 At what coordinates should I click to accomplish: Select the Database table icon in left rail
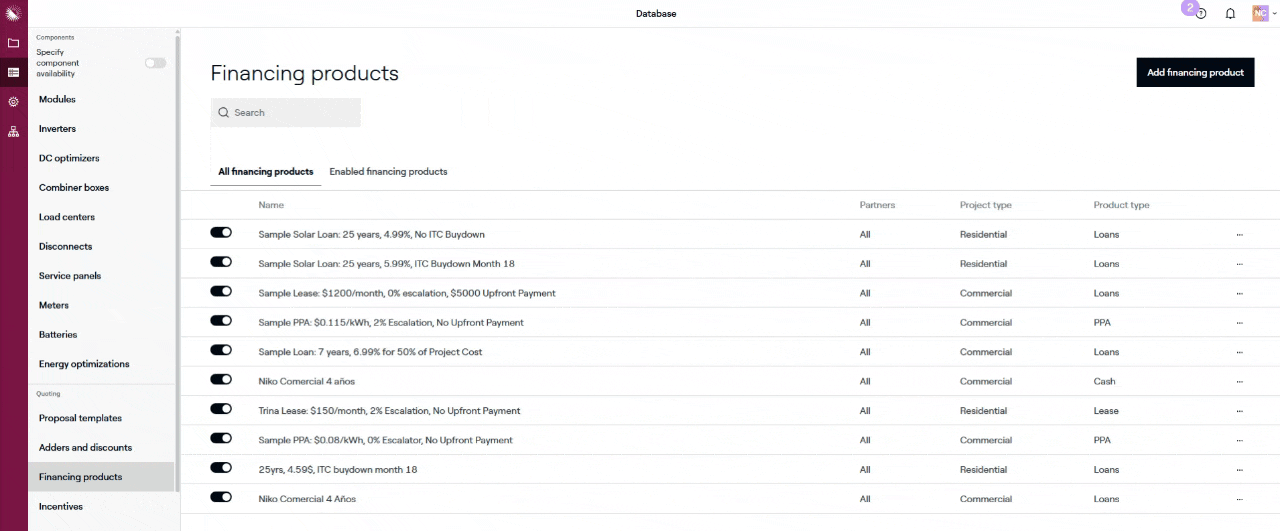13,72
